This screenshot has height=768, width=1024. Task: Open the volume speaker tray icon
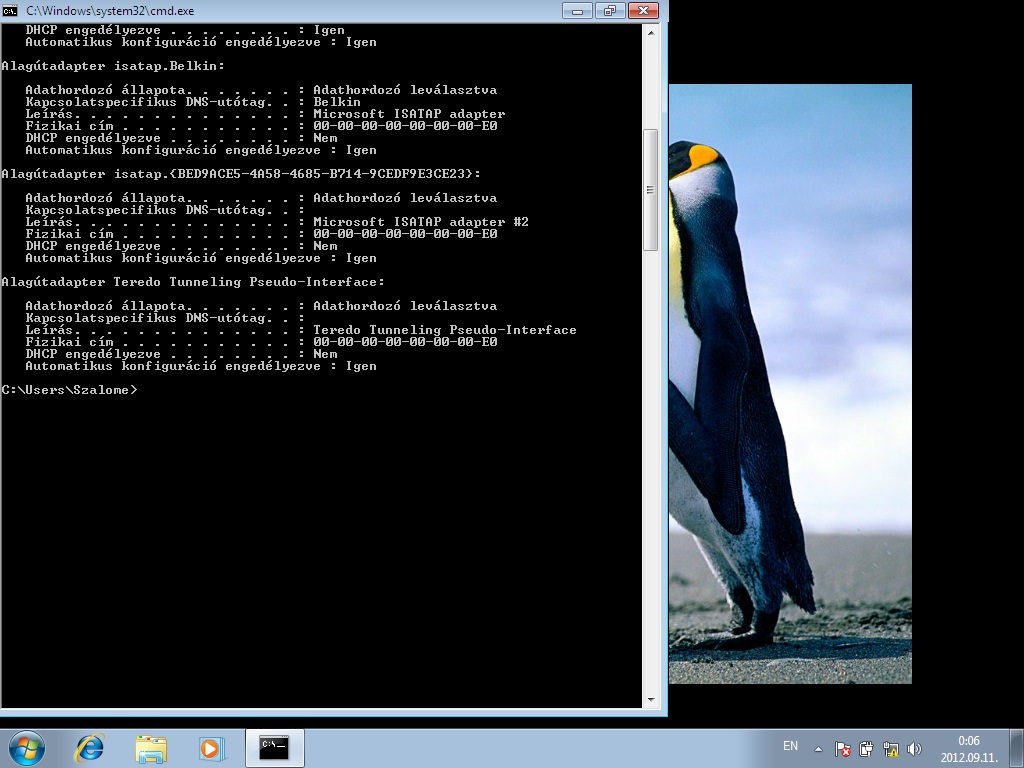coord(914,749)
